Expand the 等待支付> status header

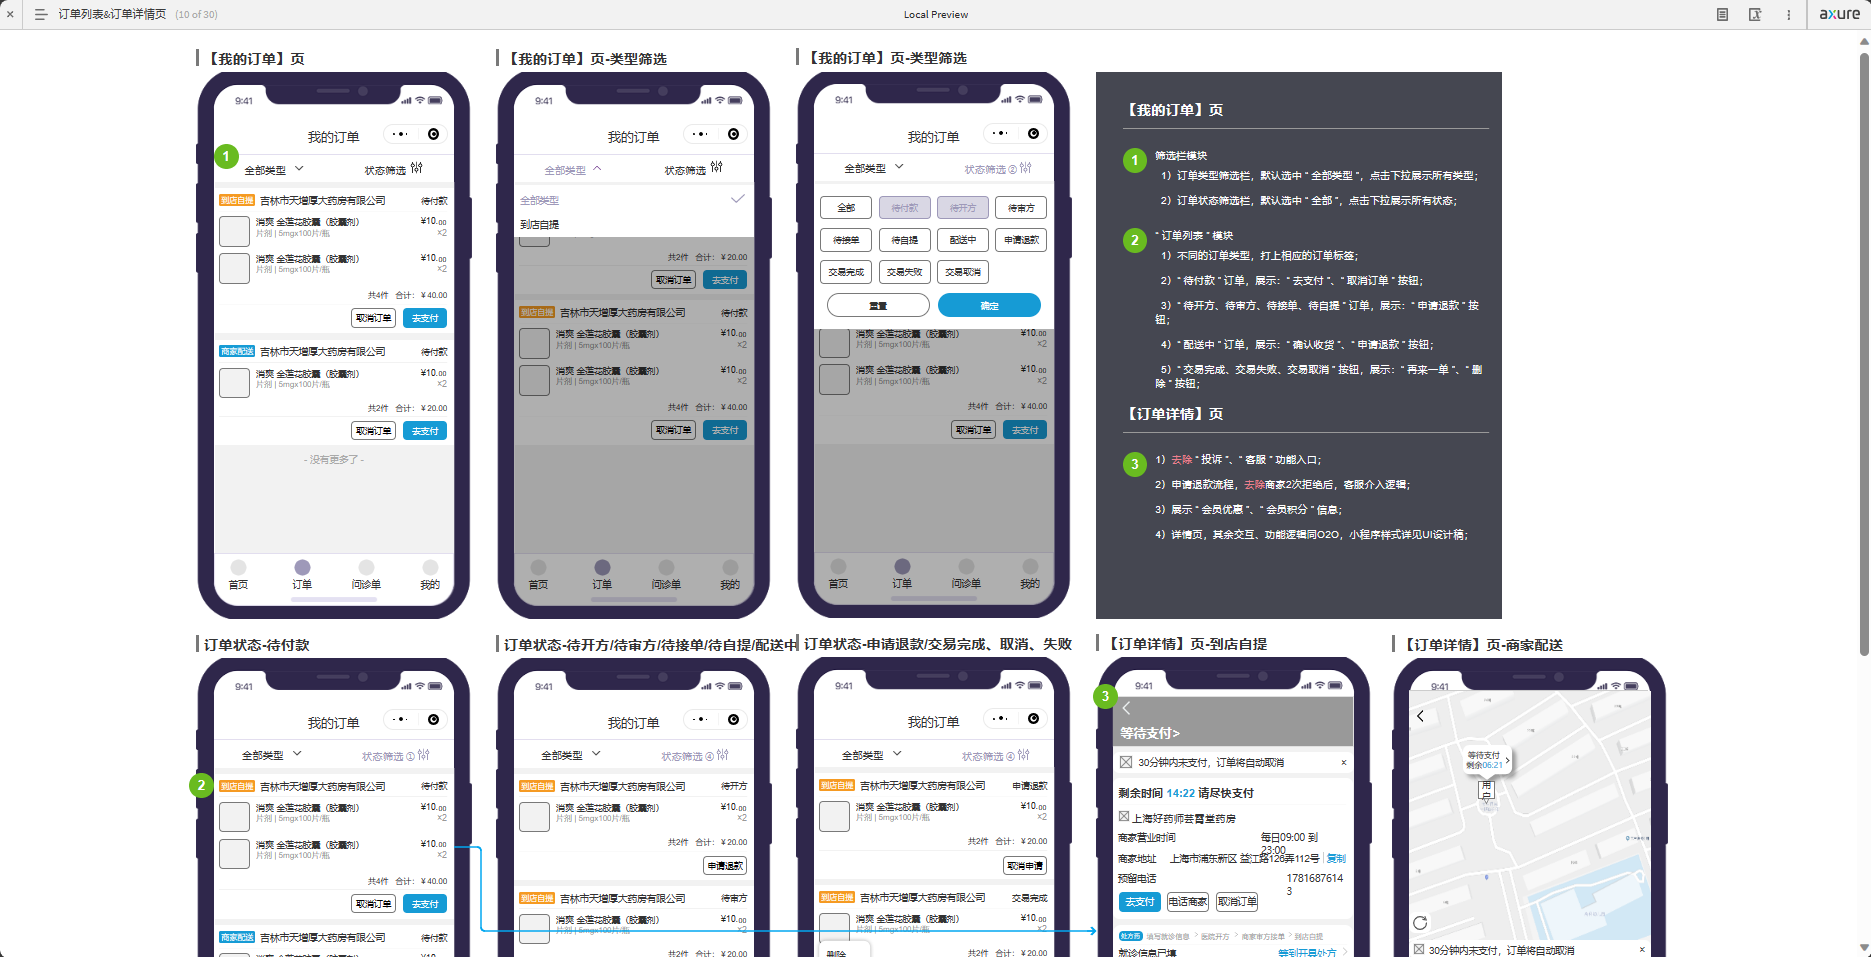coord(1150,733)
